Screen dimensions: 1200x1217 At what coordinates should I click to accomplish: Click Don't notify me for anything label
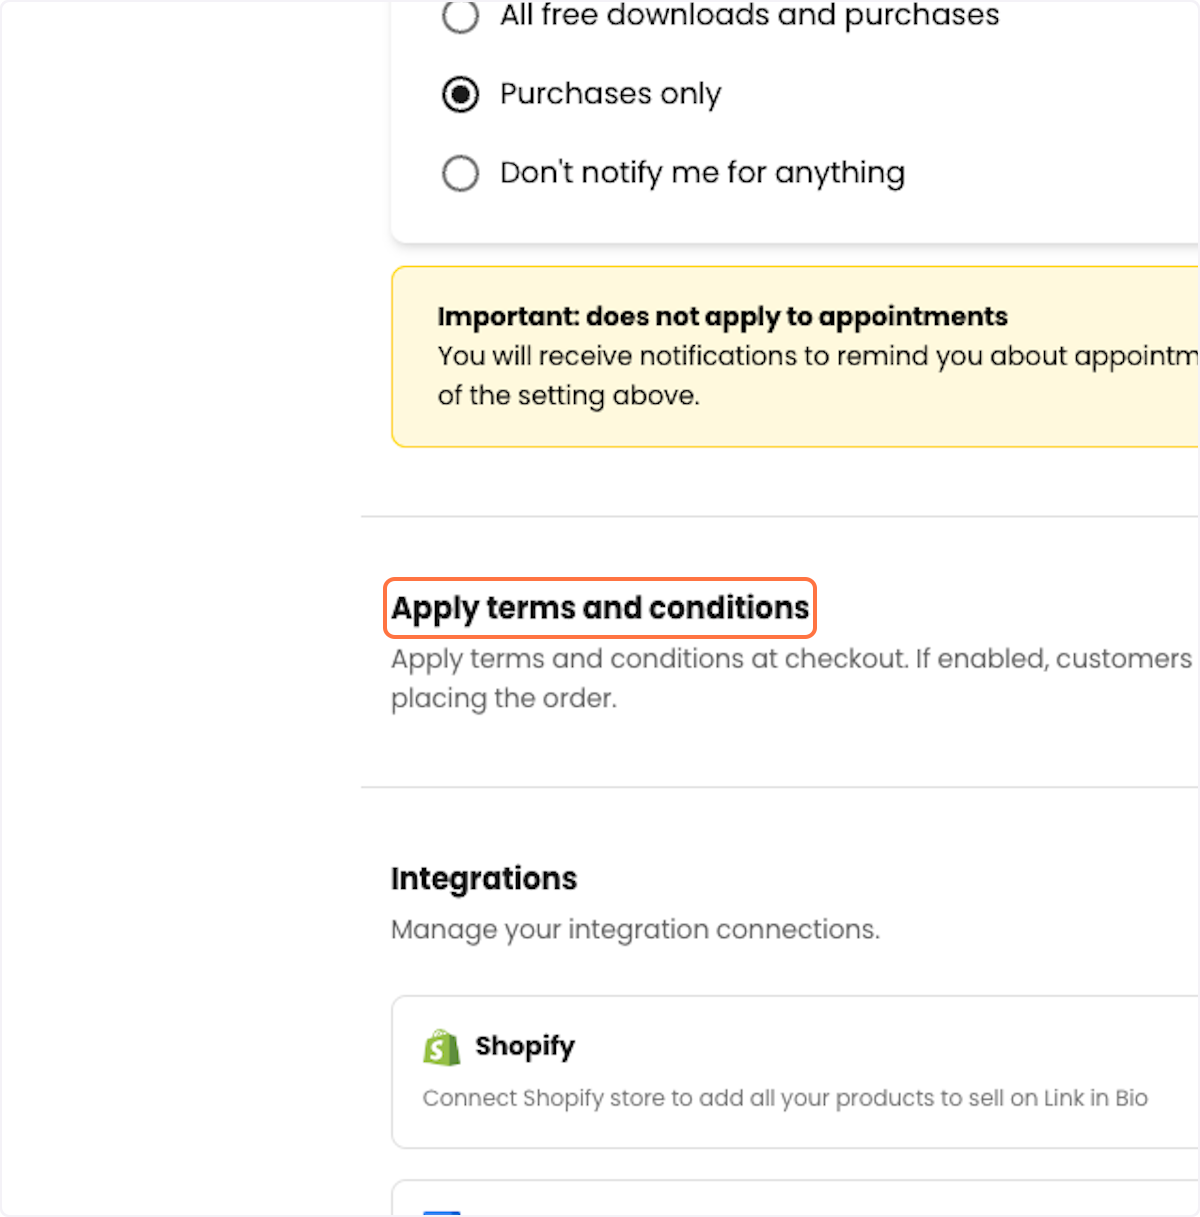tap(702, 173)
